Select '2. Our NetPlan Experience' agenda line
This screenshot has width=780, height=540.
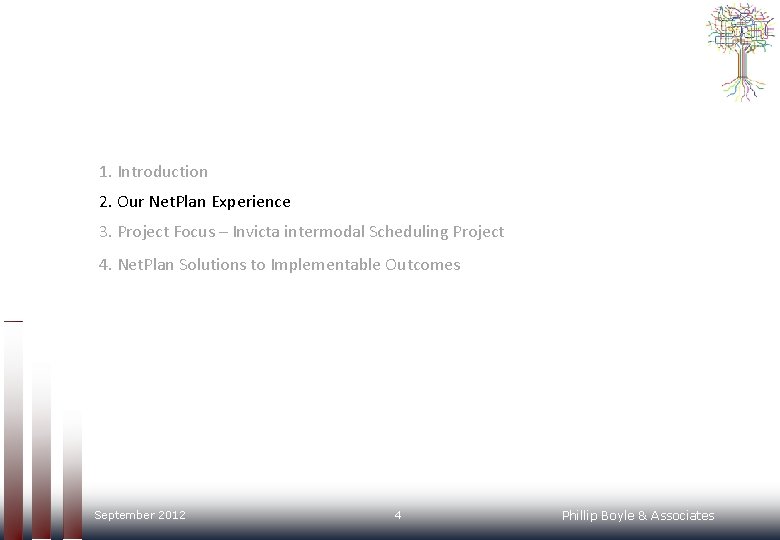[195, 201]
